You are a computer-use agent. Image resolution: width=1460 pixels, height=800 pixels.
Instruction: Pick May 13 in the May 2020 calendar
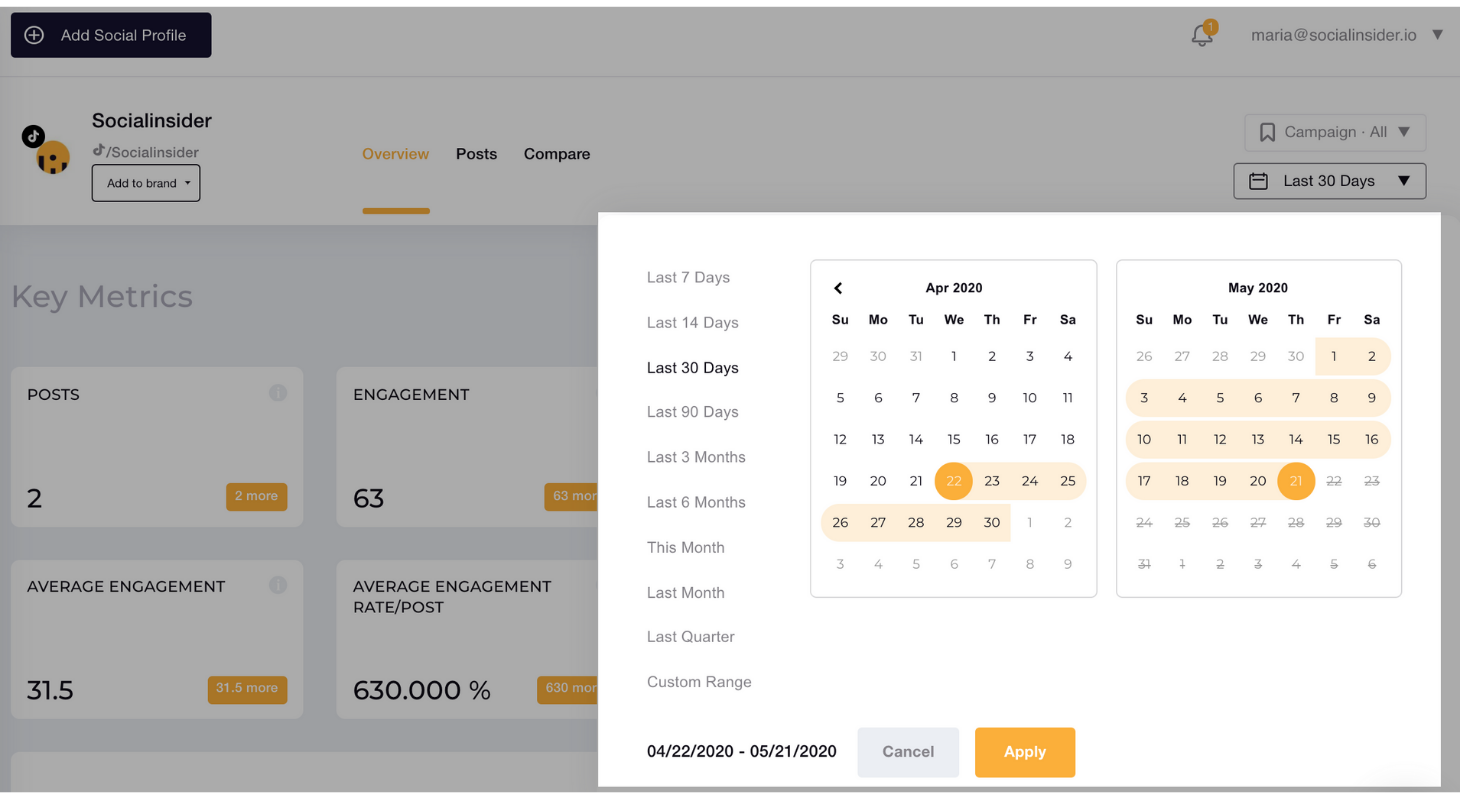(x=1258, y=439)
